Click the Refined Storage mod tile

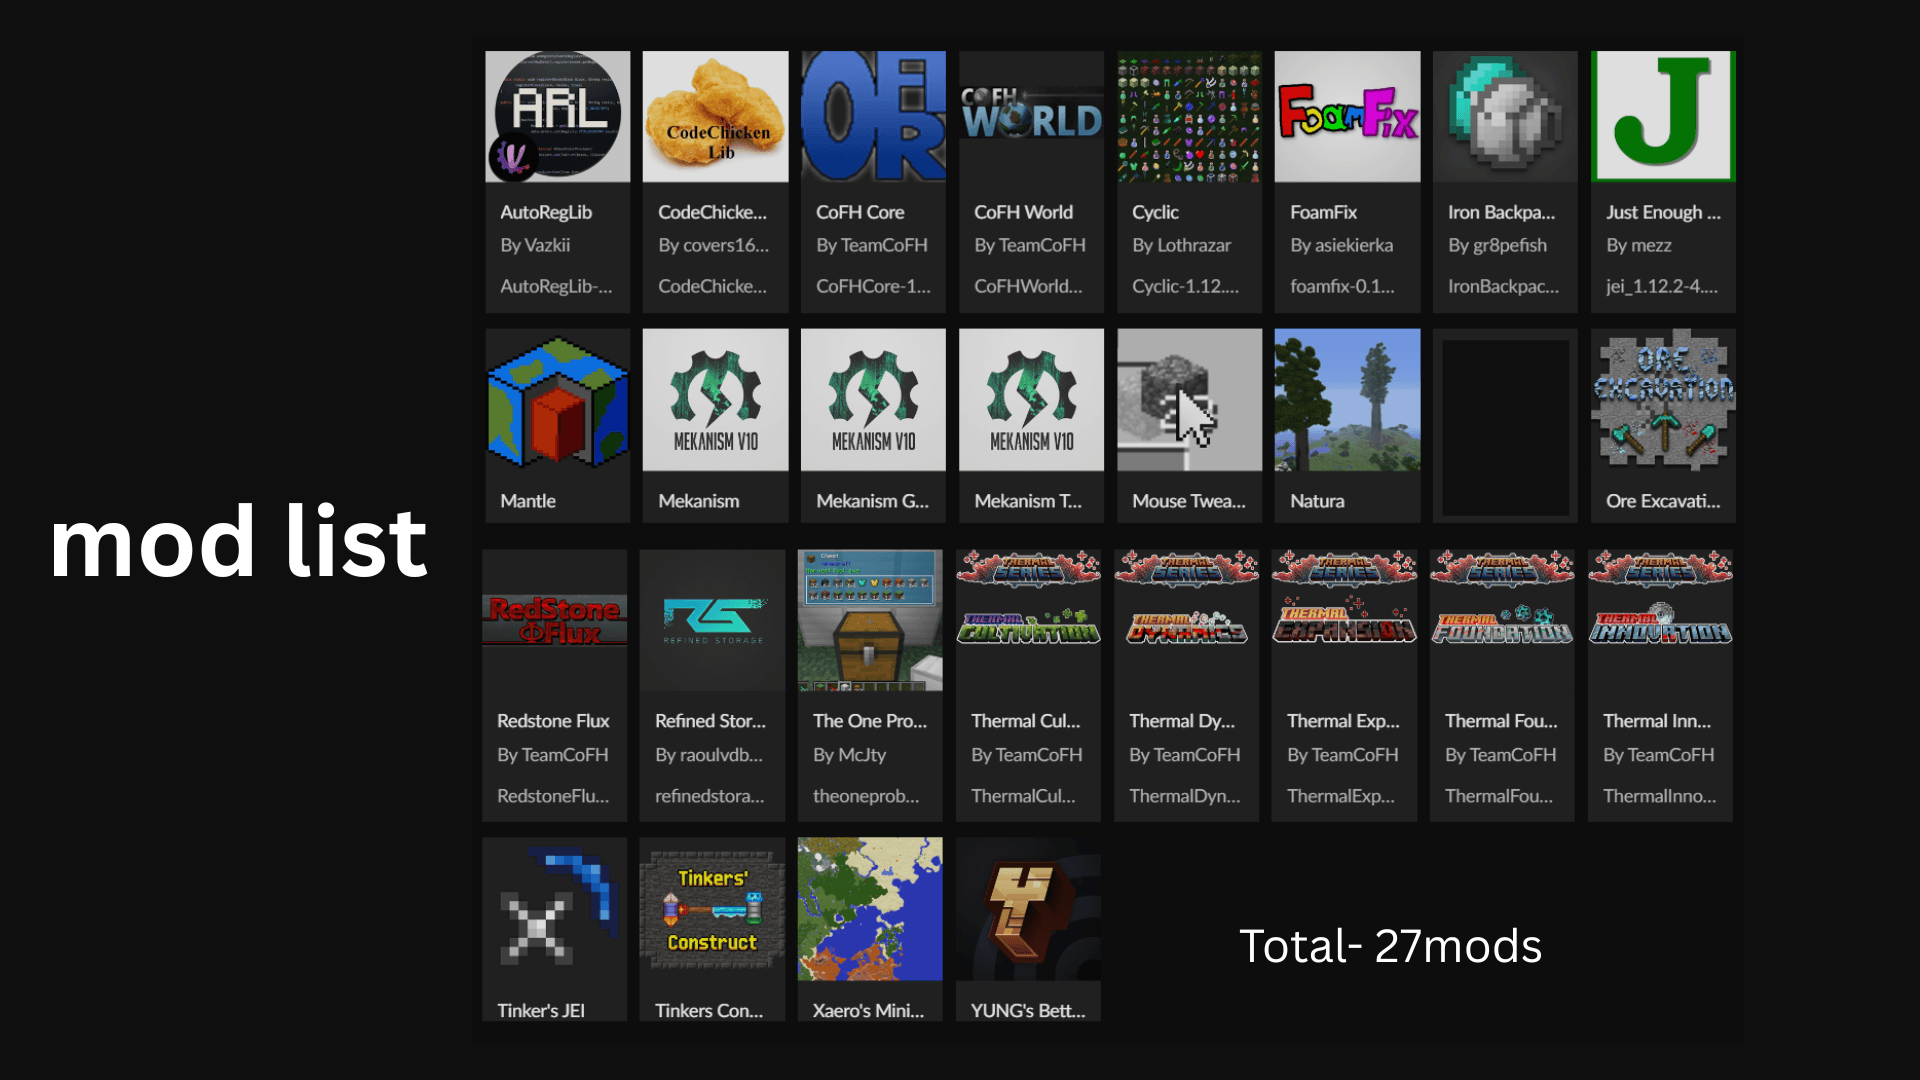pos(712,620)
